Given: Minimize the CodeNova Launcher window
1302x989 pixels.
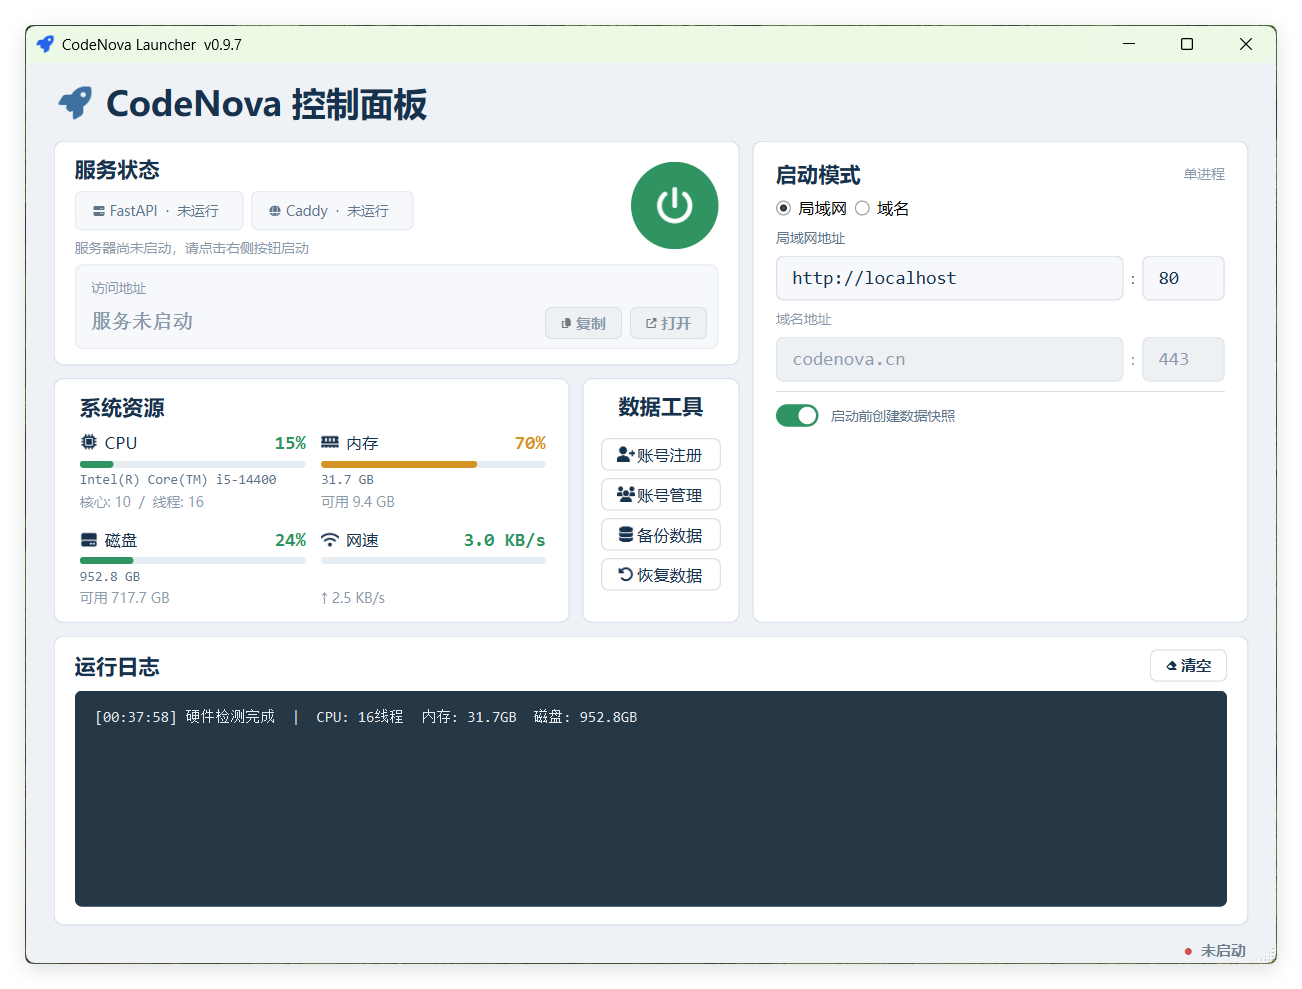Looking at the screenshot, I should (x=1129, y=44).
